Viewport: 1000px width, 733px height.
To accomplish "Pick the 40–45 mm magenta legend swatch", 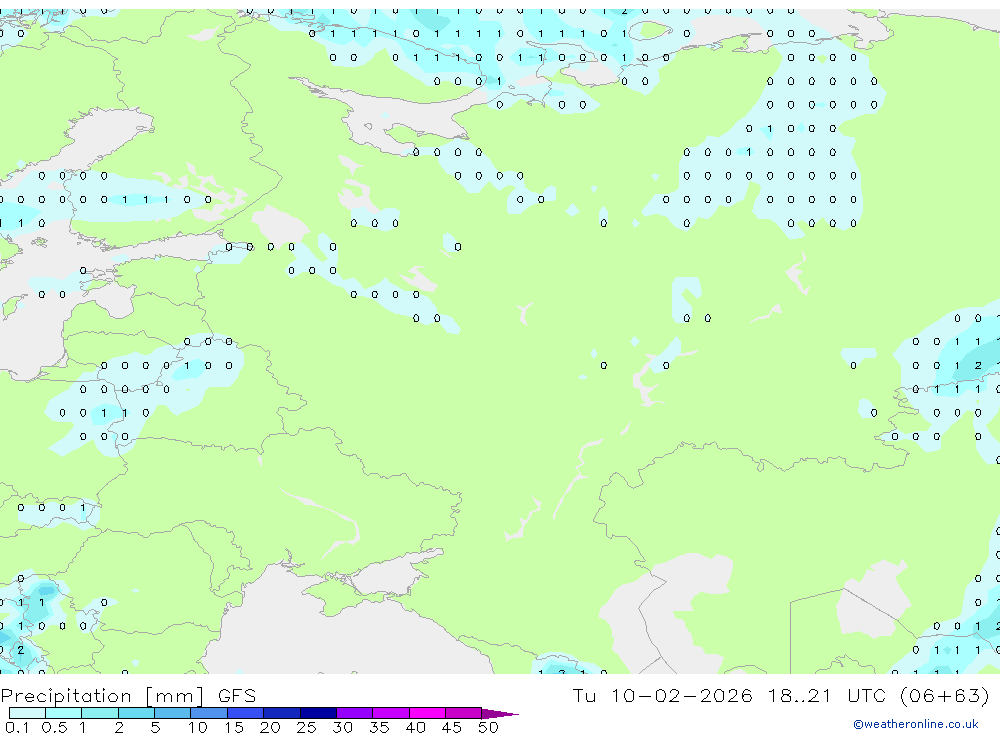I will [427, 713].
